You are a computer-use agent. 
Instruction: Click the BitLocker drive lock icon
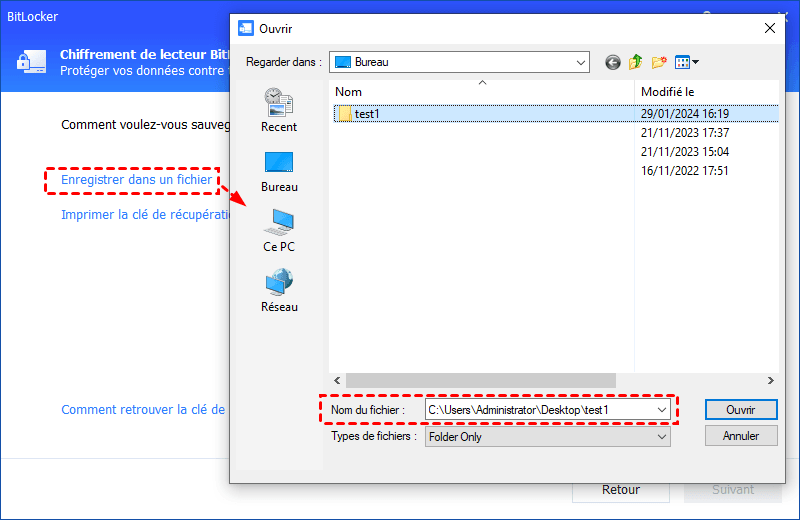(x=32, y=62)
